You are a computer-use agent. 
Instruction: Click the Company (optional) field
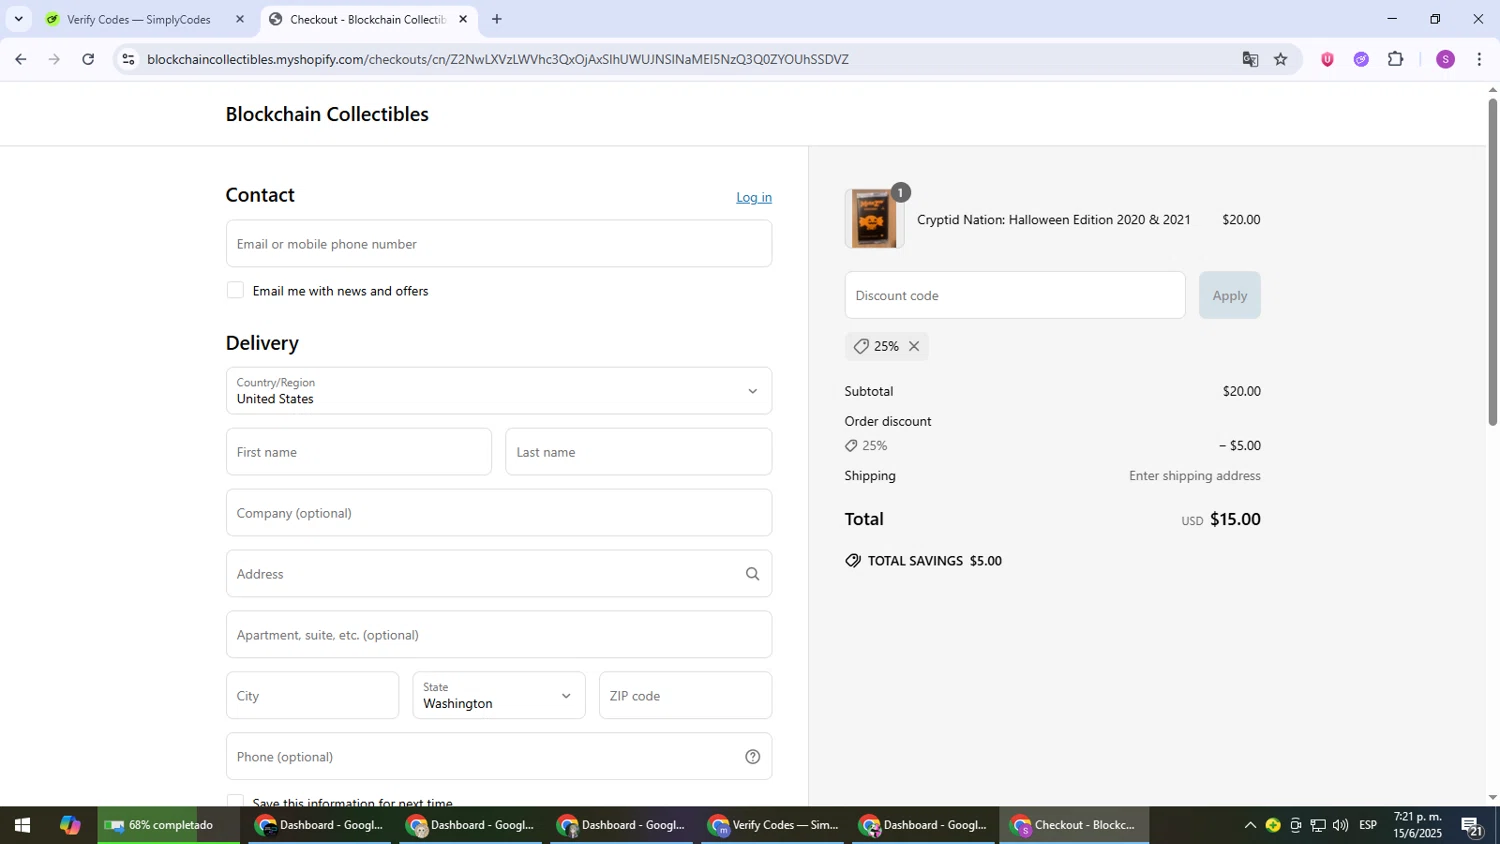tap(498, 513)
